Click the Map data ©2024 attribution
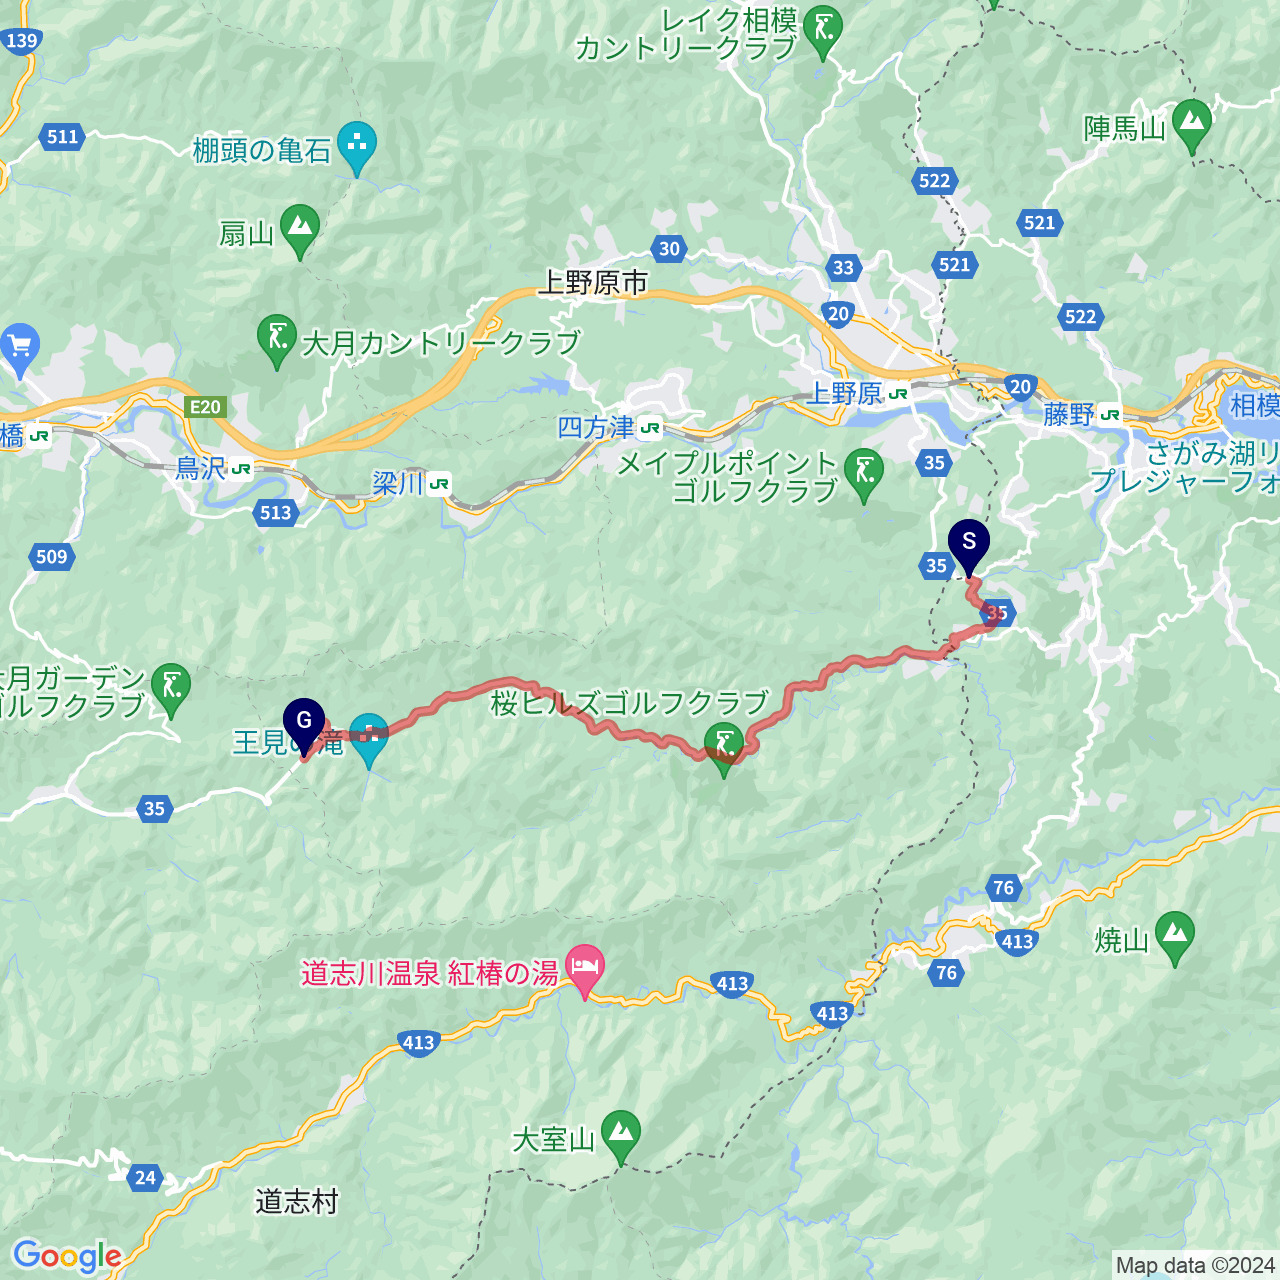Screen dimensions: 1280x1280 (x=1195, y=1266)
